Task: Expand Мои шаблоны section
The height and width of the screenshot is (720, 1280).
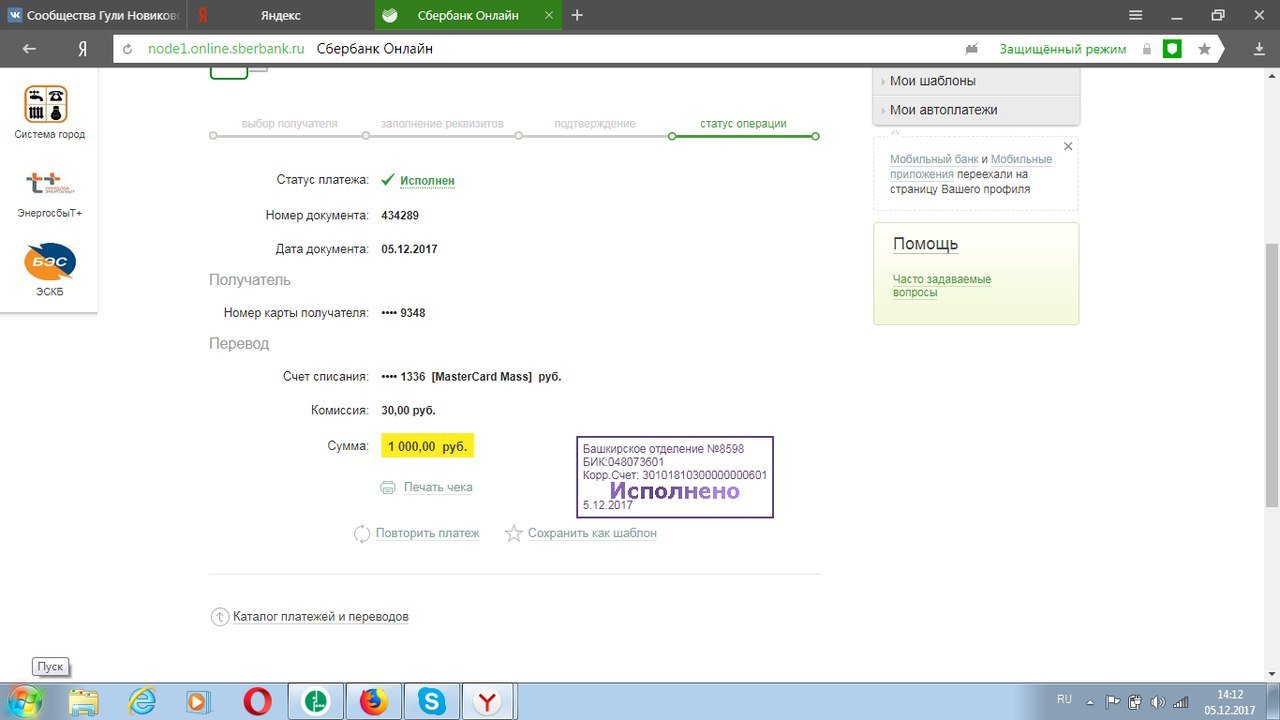Action: [976, 81]
